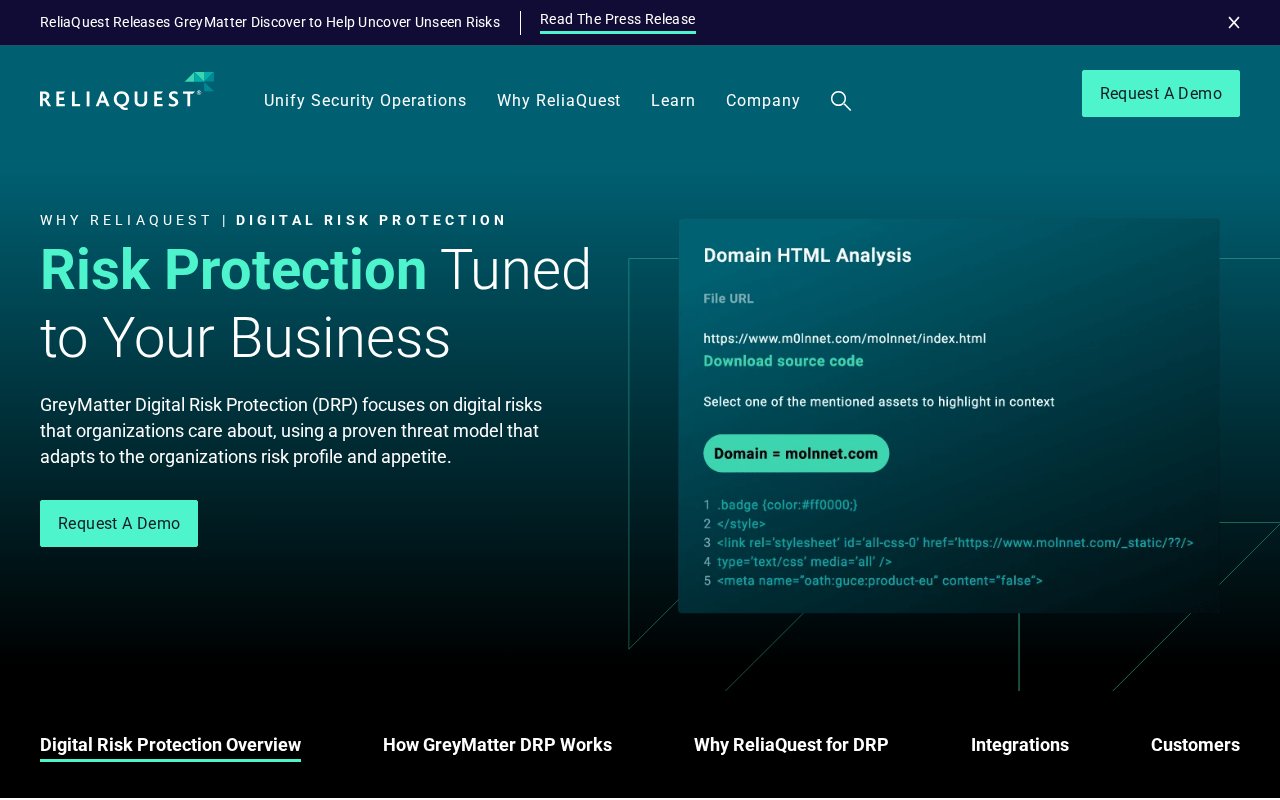Screen dimensions: 1280x800
Task: Click Read The Press Release link
Action: tap(618, 20)
